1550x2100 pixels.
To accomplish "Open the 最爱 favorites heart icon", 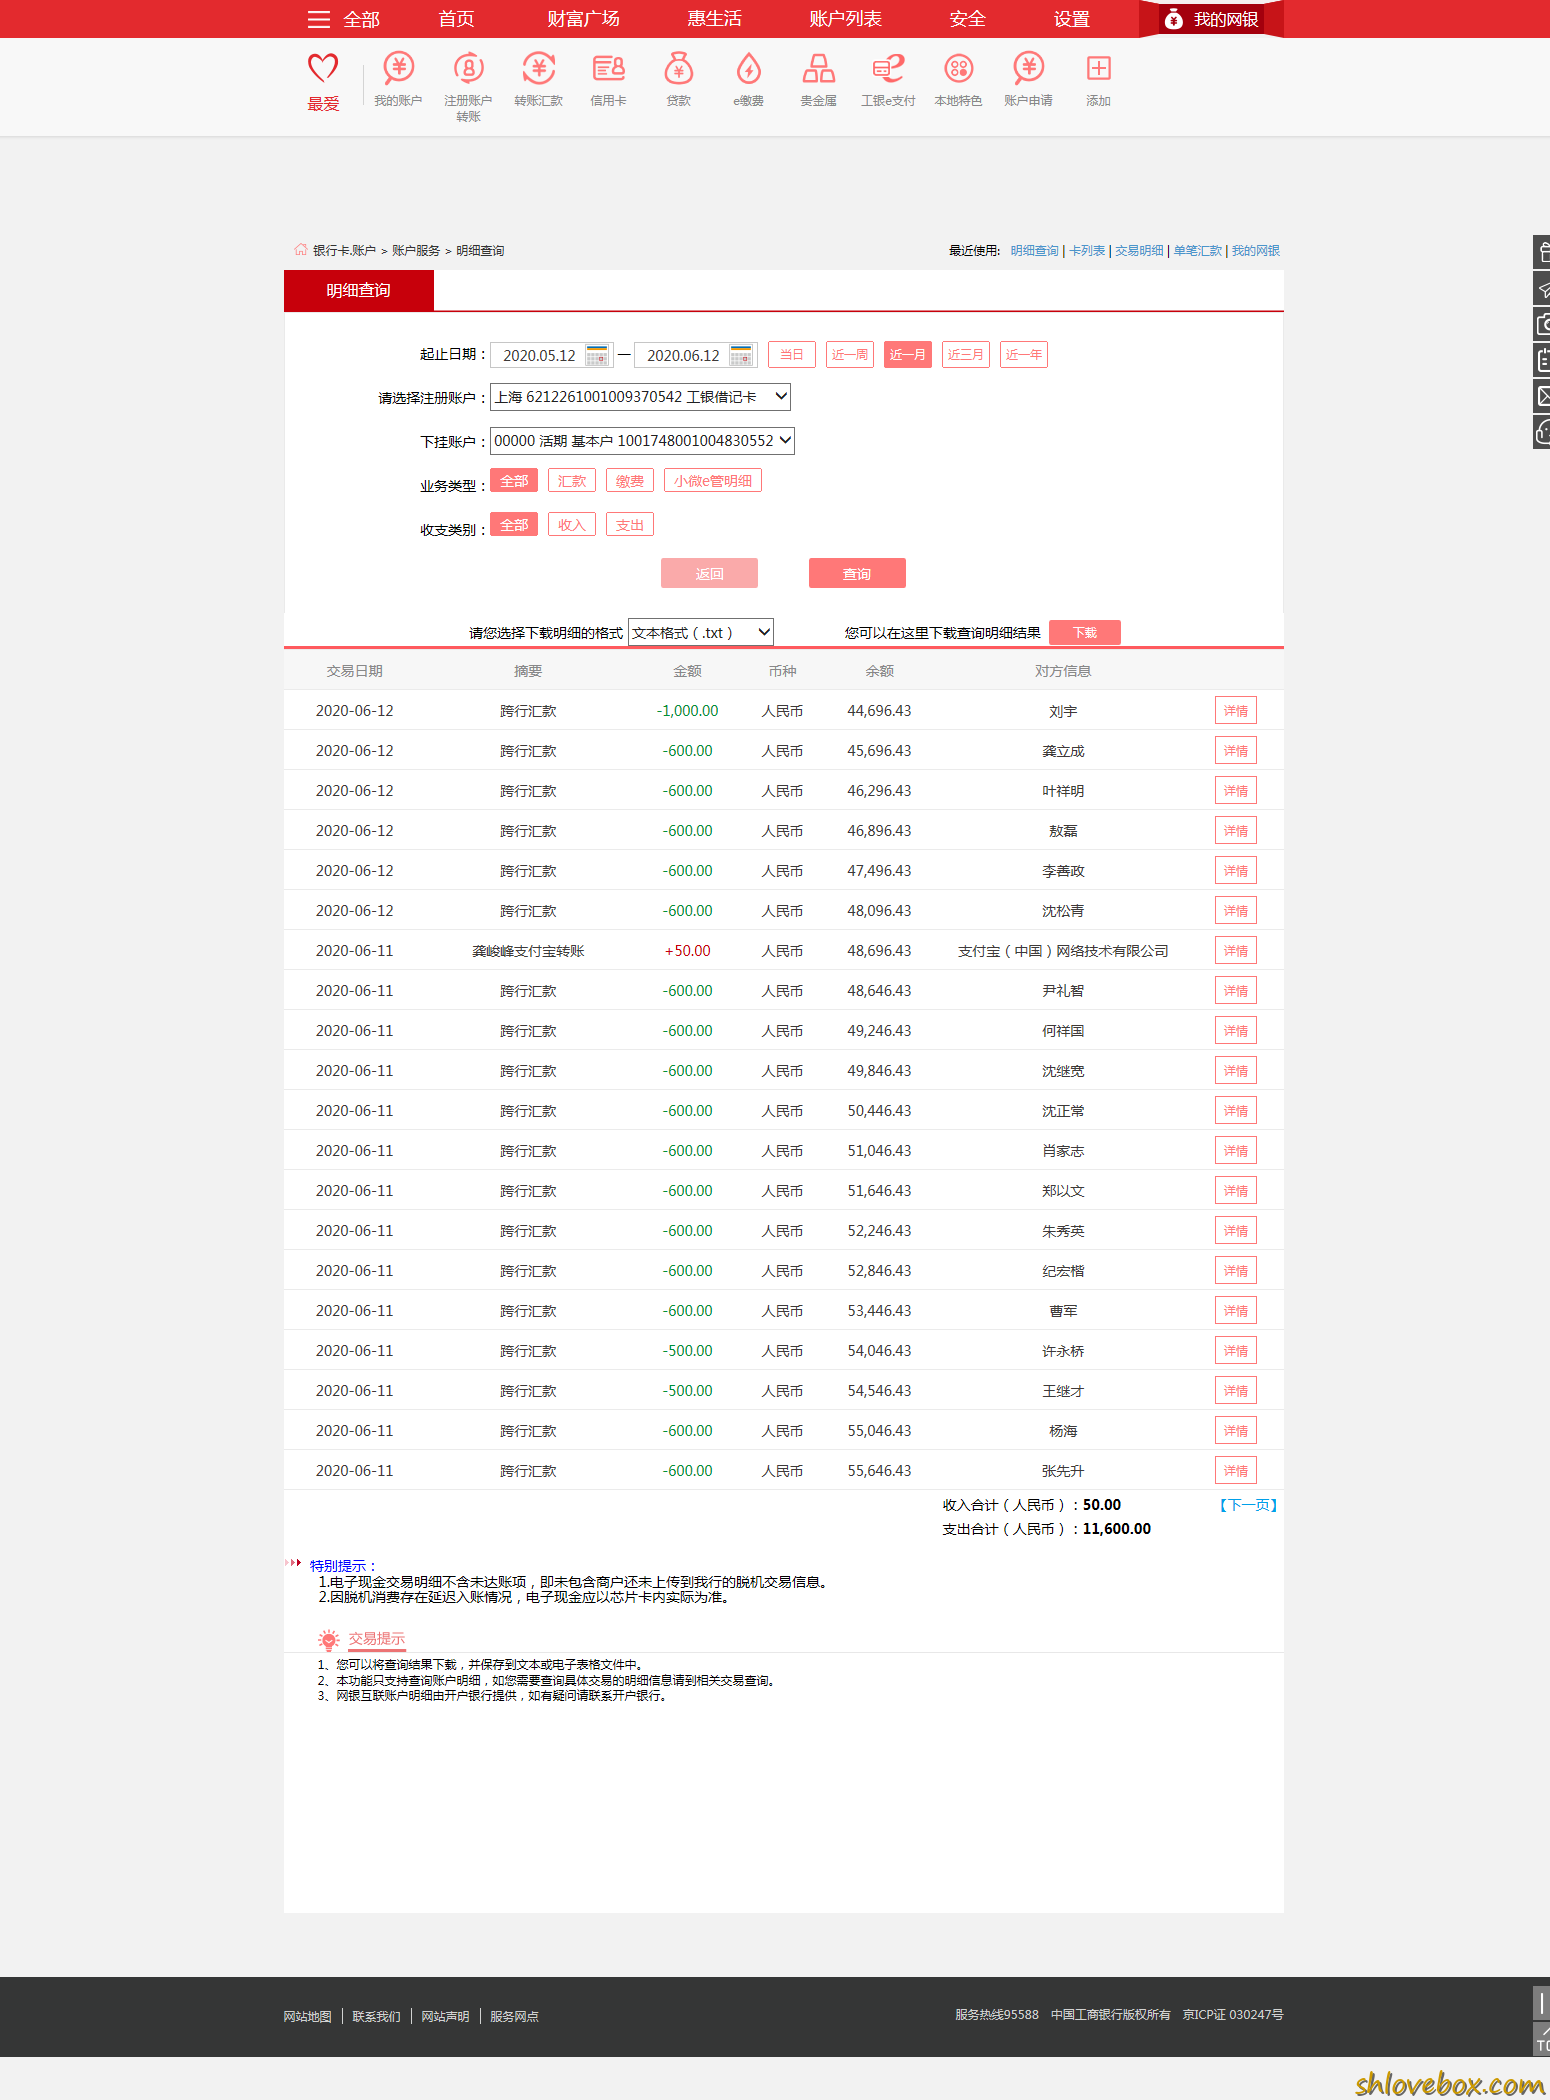I will [x=323, y=69].
